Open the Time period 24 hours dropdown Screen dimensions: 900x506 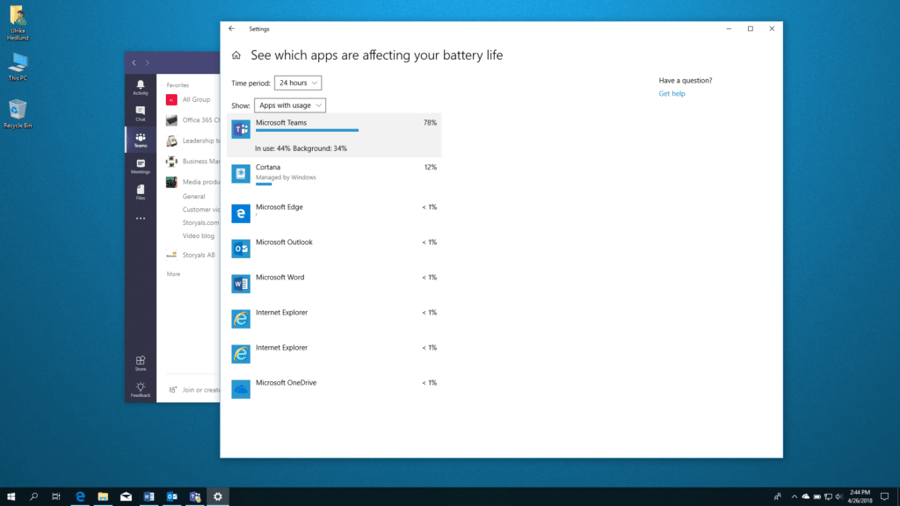point(297,83)
